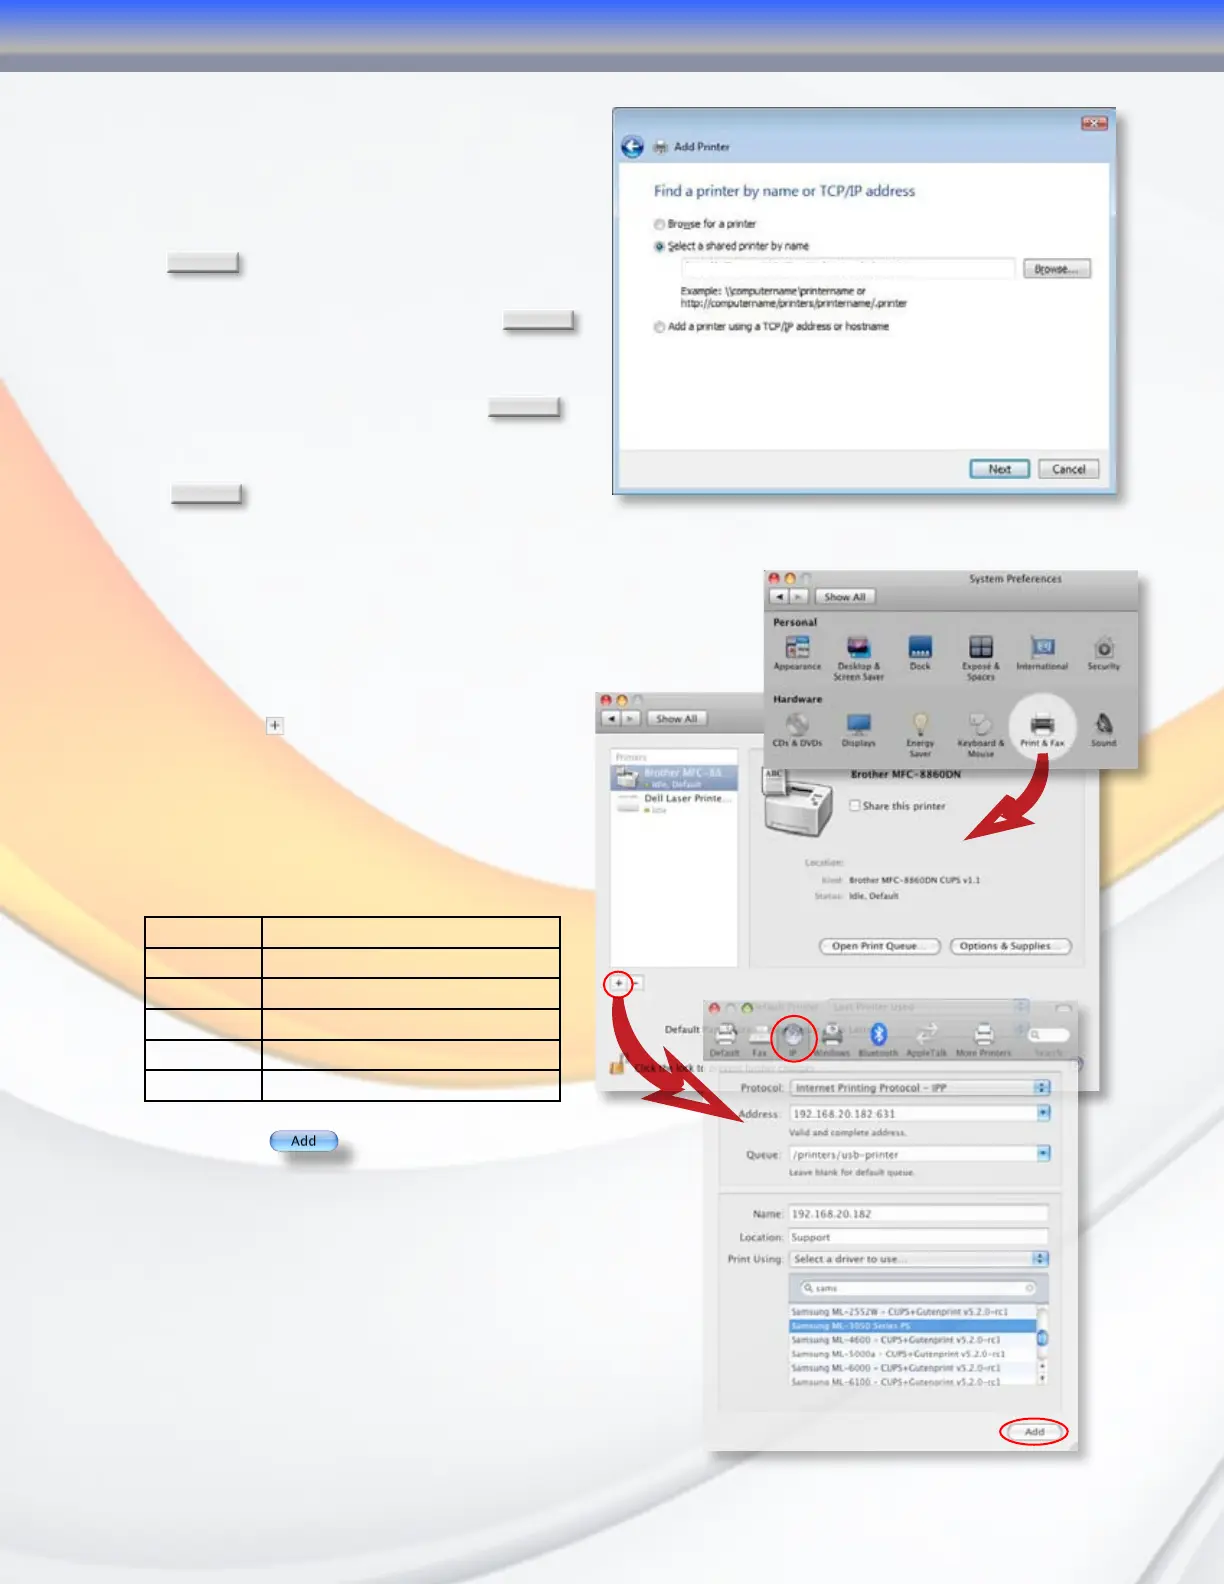1224x1584 pixels.
Task: Select the Fax toolbar icon
Action: pos(760,1040)
